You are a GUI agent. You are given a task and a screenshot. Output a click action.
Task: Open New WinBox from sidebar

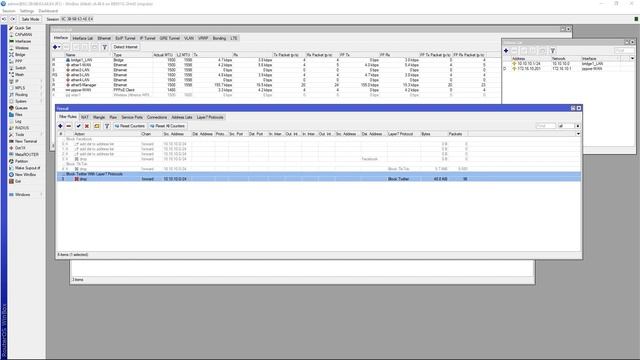tap(22, 175)
